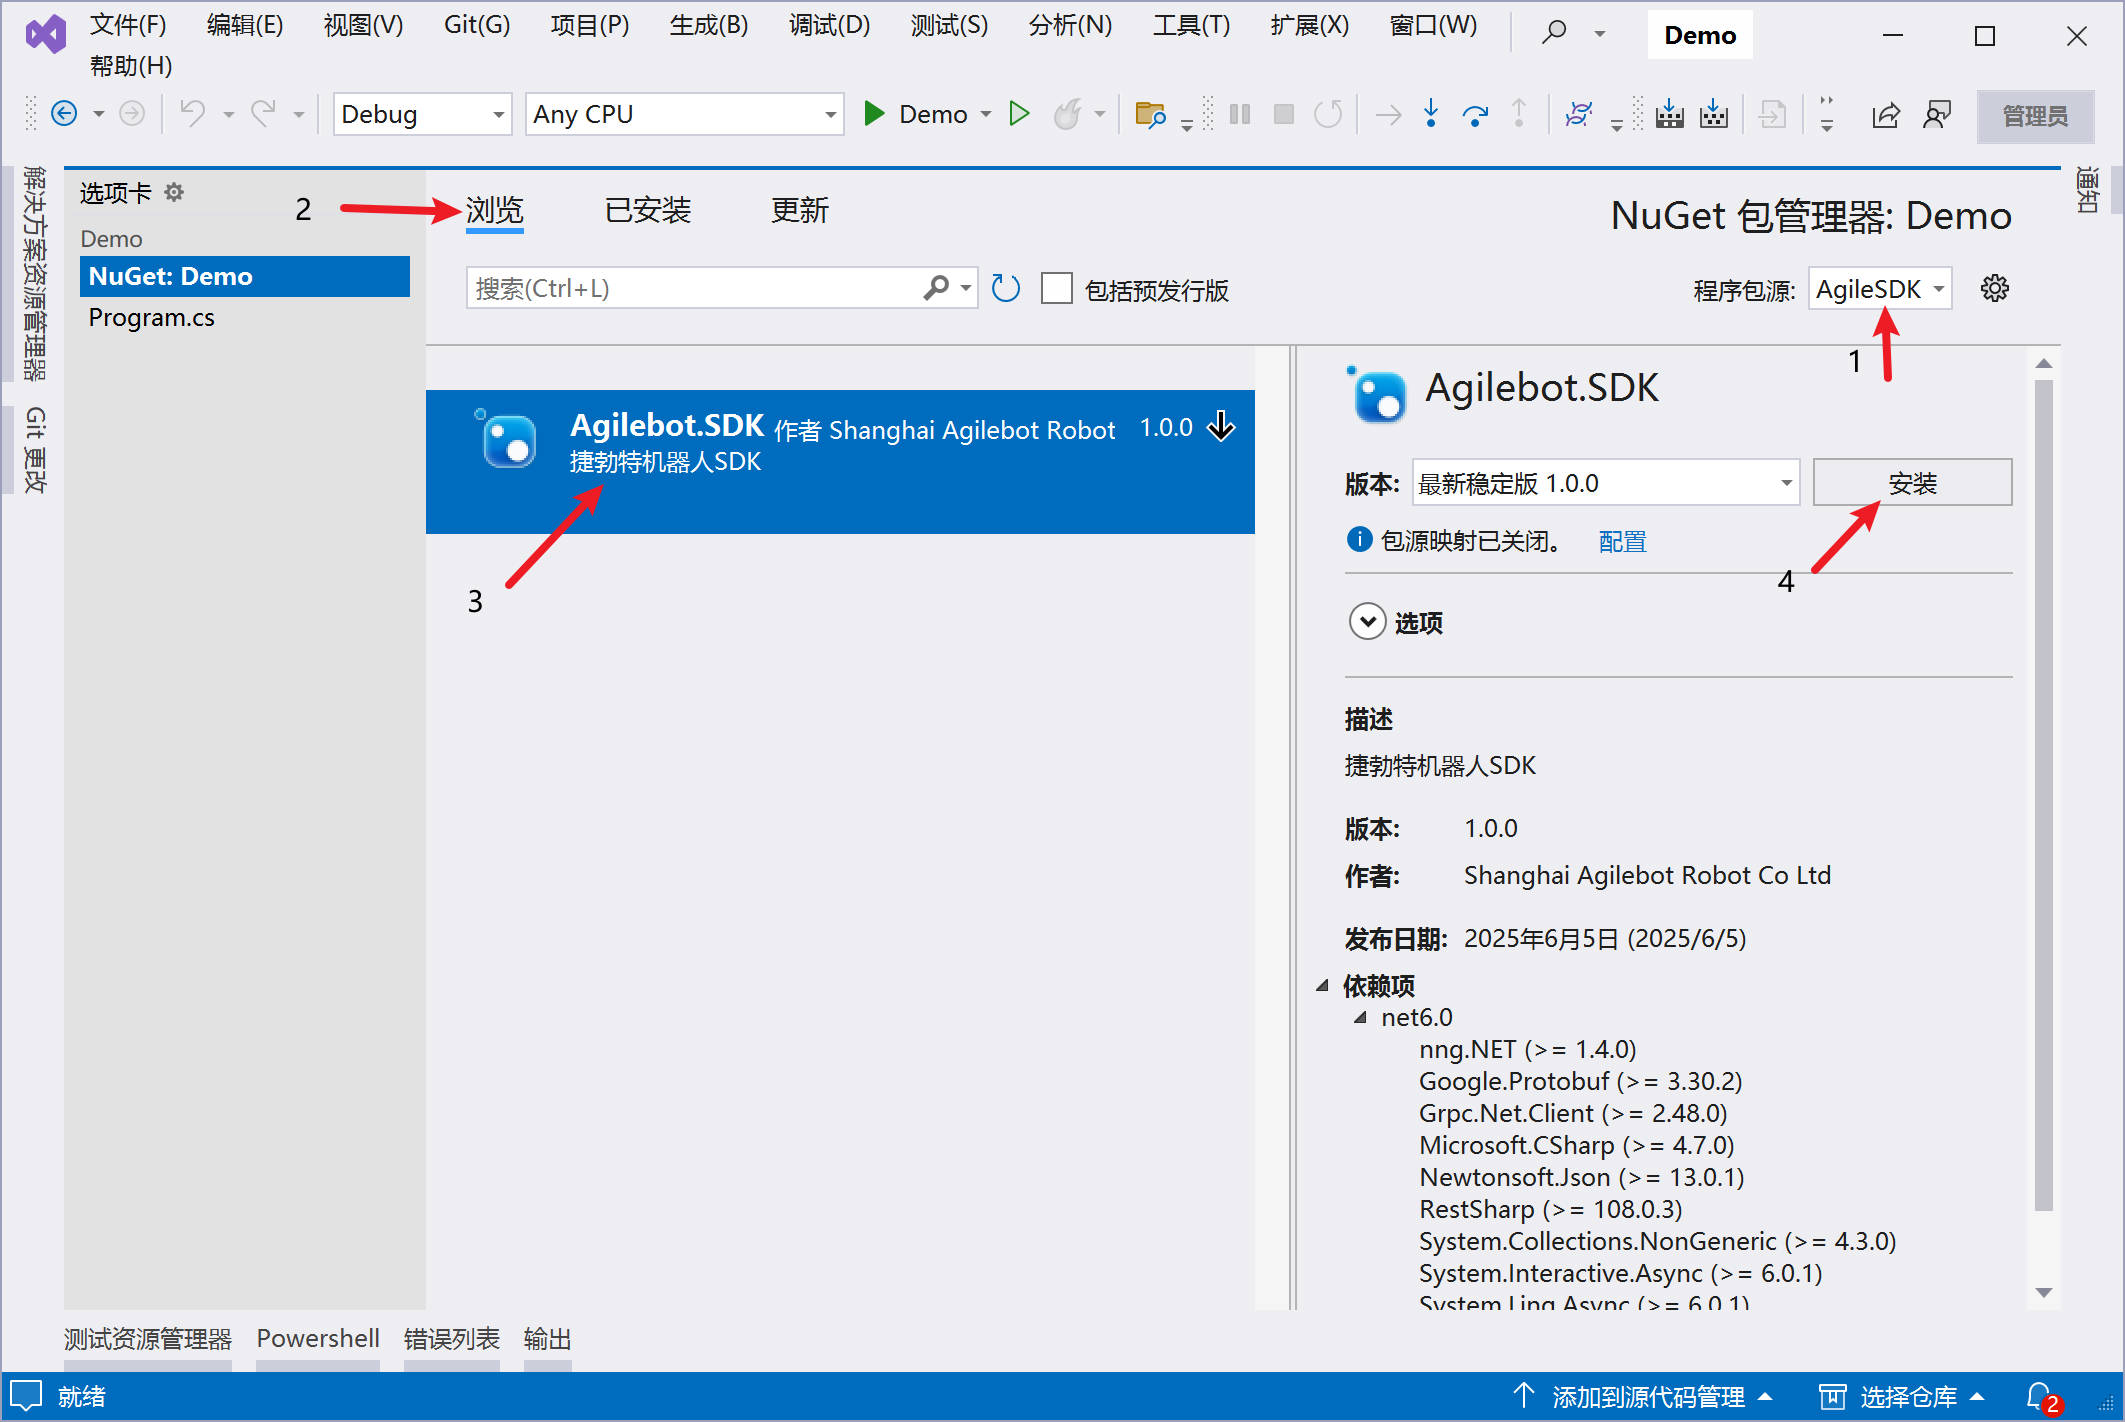Click the navigate forward arrow icon

coord(132,114)
